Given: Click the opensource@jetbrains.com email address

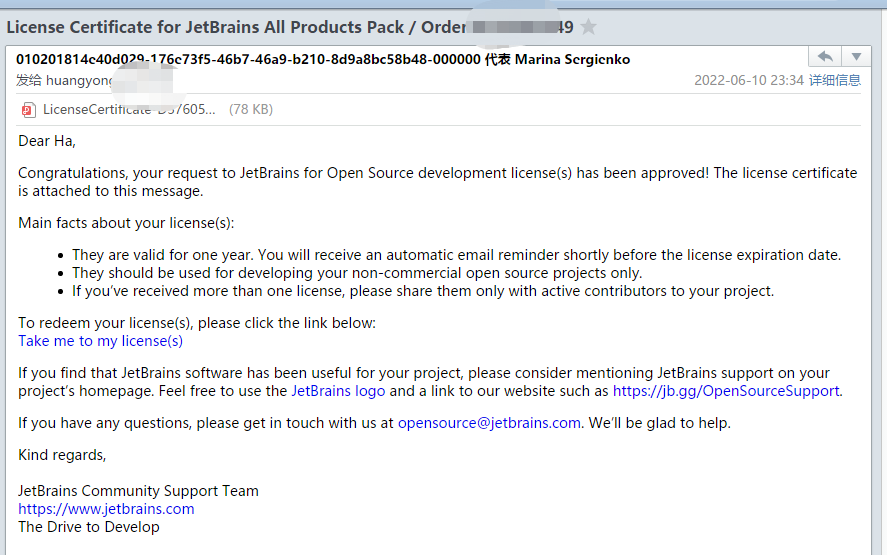Looking at the screenshot, I should click(489, 423).
